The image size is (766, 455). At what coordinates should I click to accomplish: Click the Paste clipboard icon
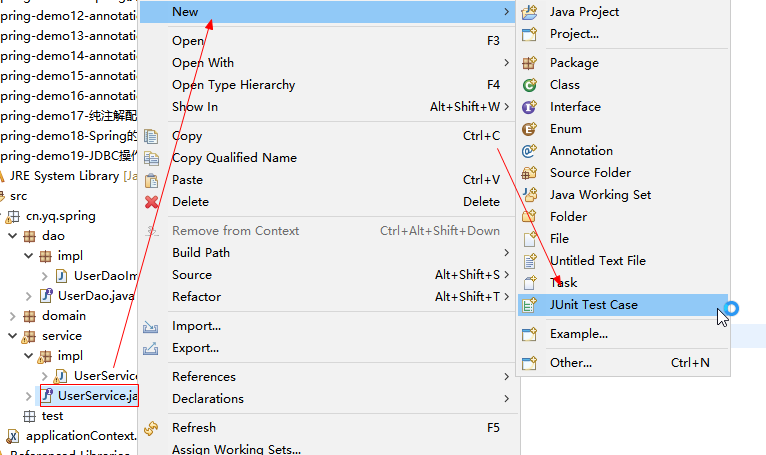[151, 180]
